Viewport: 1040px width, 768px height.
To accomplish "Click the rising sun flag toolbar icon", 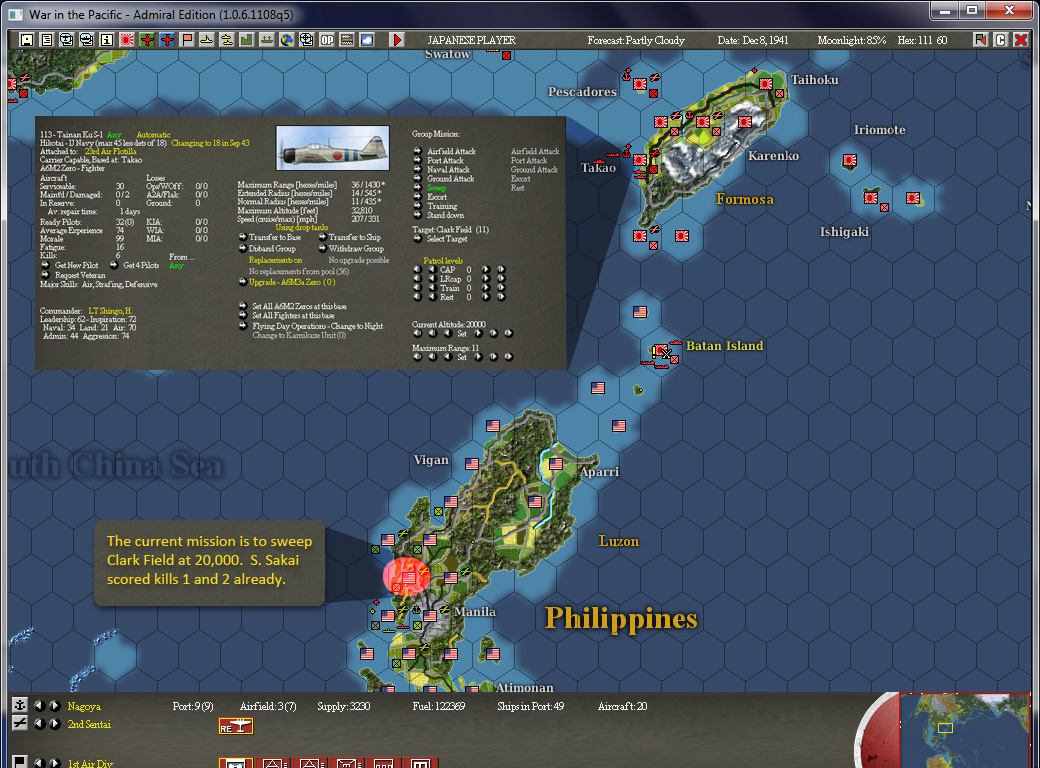I will tap(127, 40).
